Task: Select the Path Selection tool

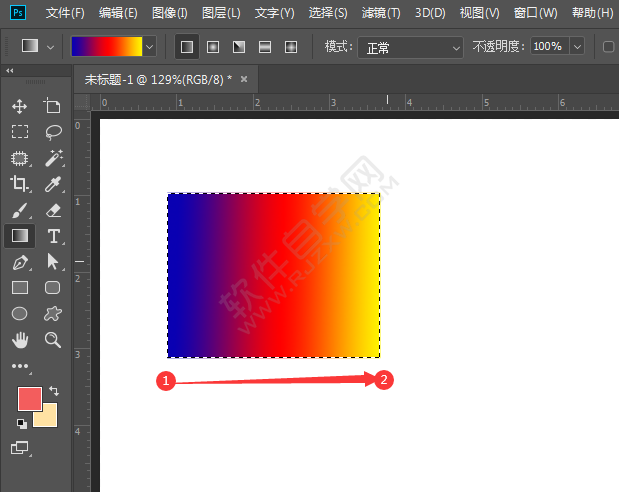Action: (53, 261)
